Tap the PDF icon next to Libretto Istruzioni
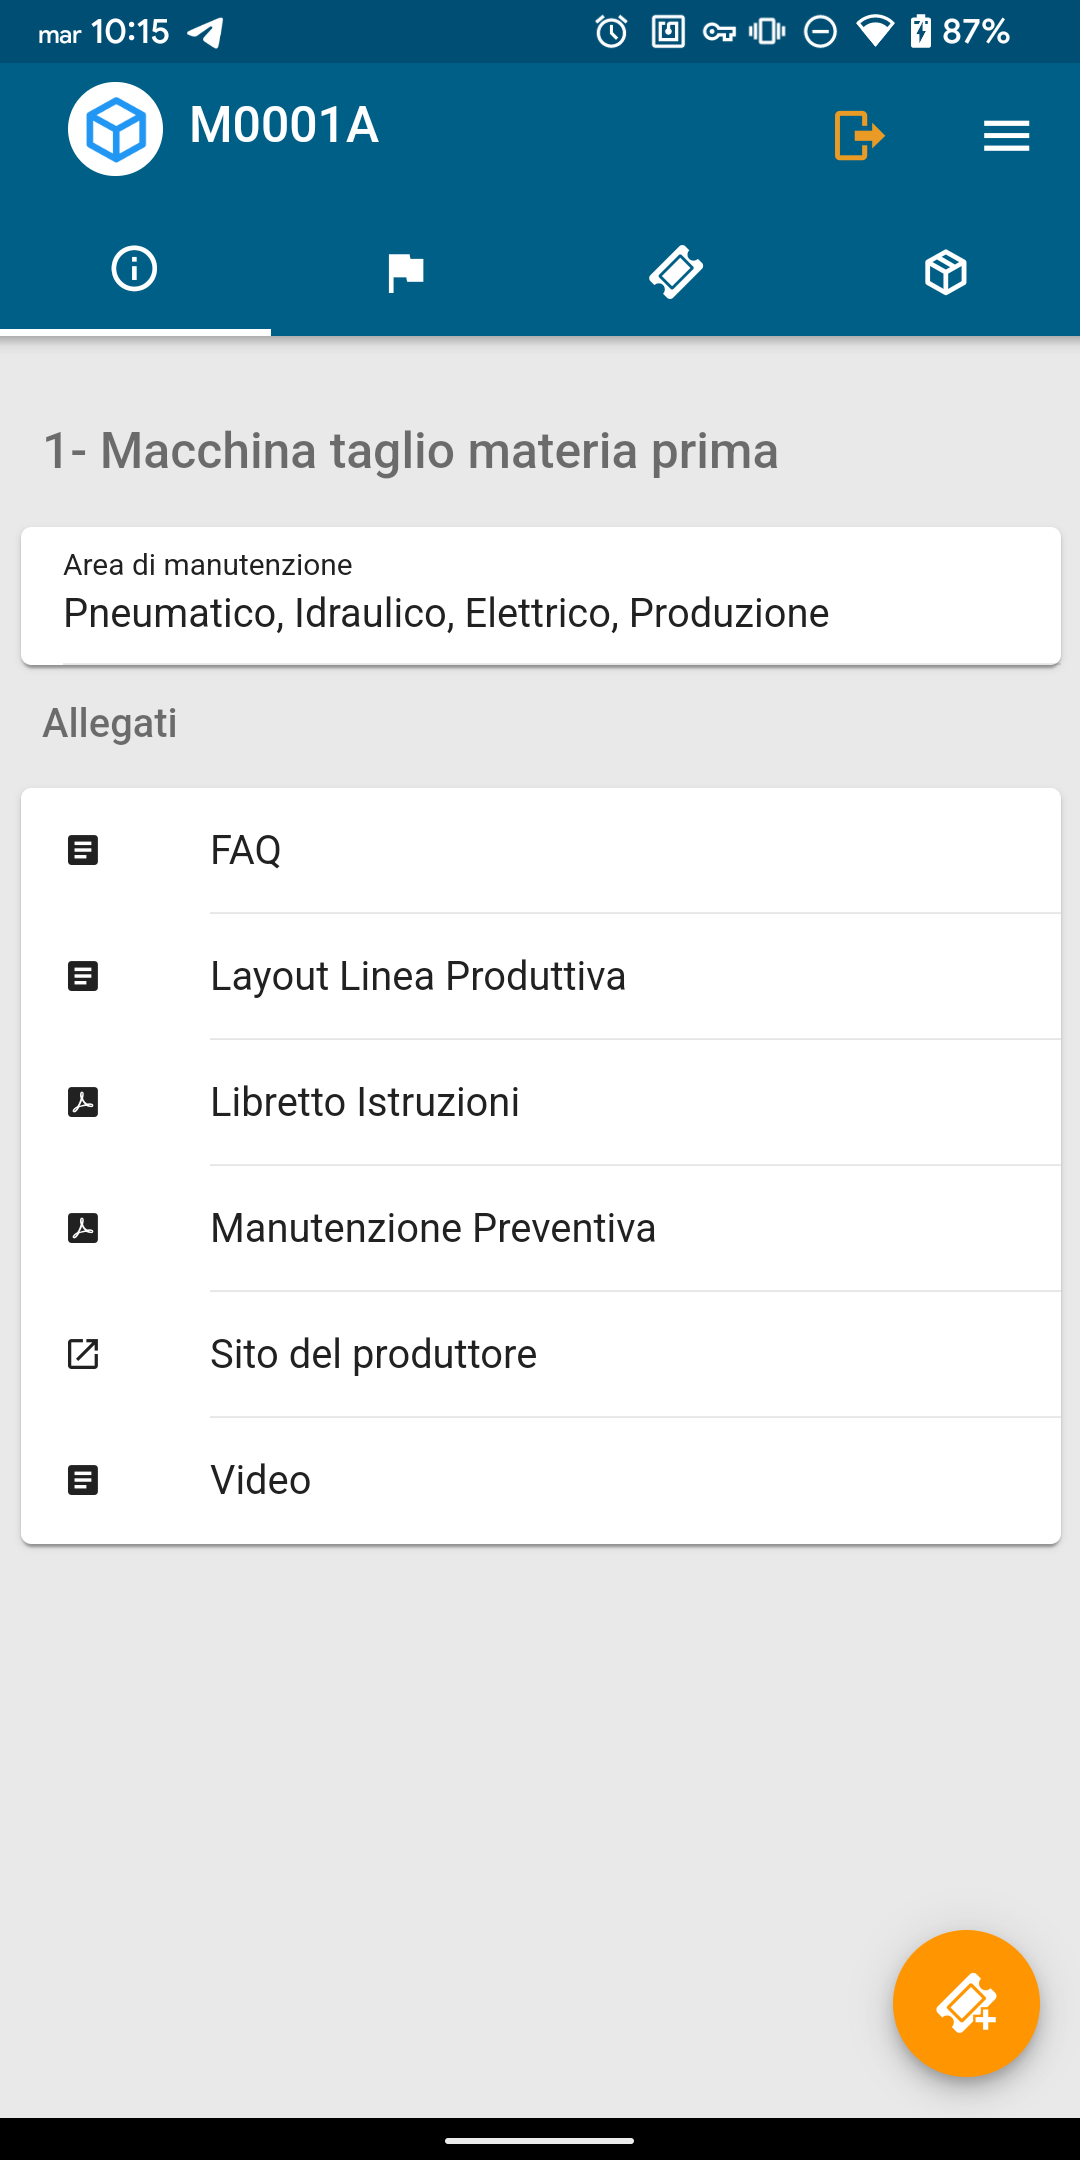1080x2160 pixels. pyautogui.click(x=83, y=1102)
